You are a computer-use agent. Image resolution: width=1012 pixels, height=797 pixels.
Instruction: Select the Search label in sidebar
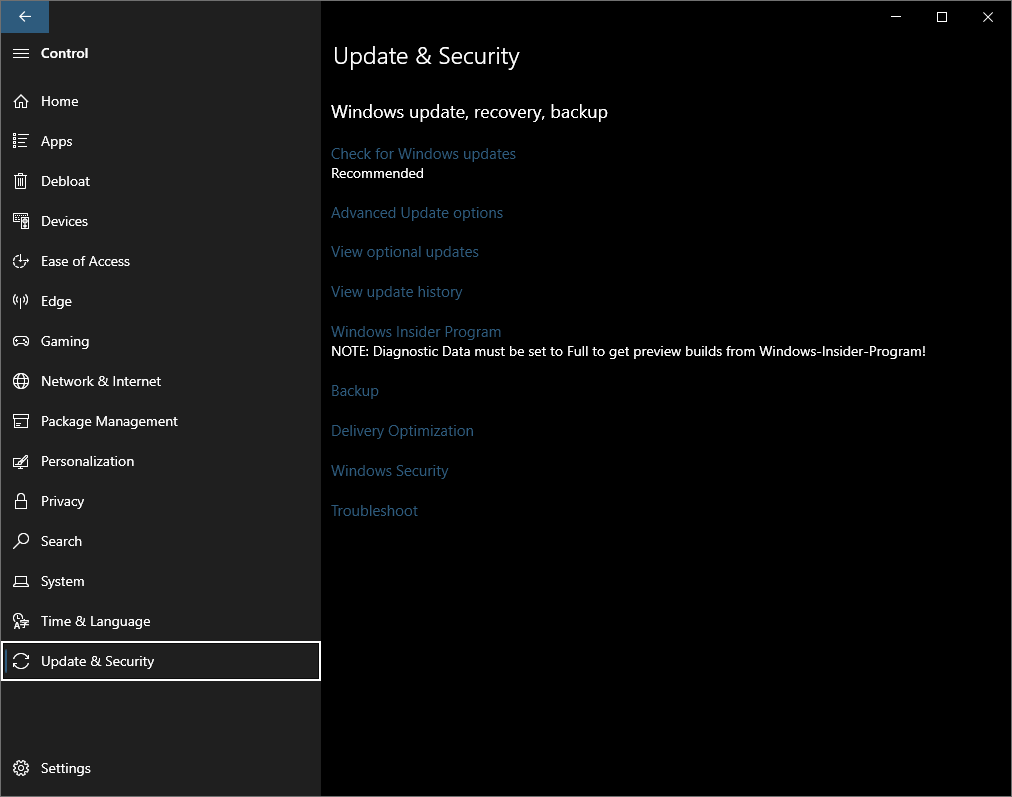61,541
